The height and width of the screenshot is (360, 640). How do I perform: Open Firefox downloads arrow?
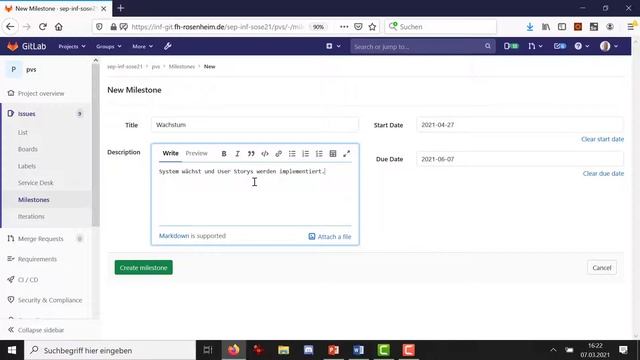pos(529,27)
